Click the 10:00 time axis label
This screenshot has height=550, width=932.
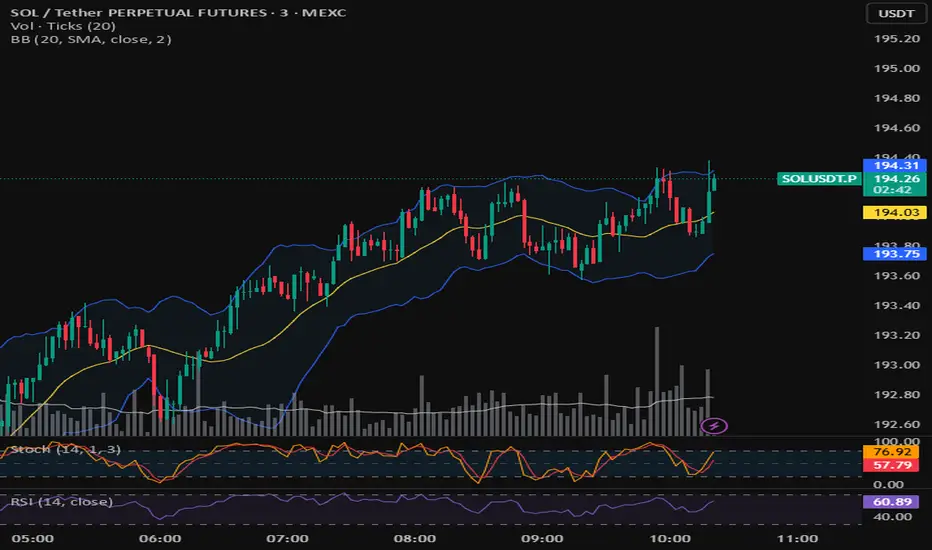[670, 539]
